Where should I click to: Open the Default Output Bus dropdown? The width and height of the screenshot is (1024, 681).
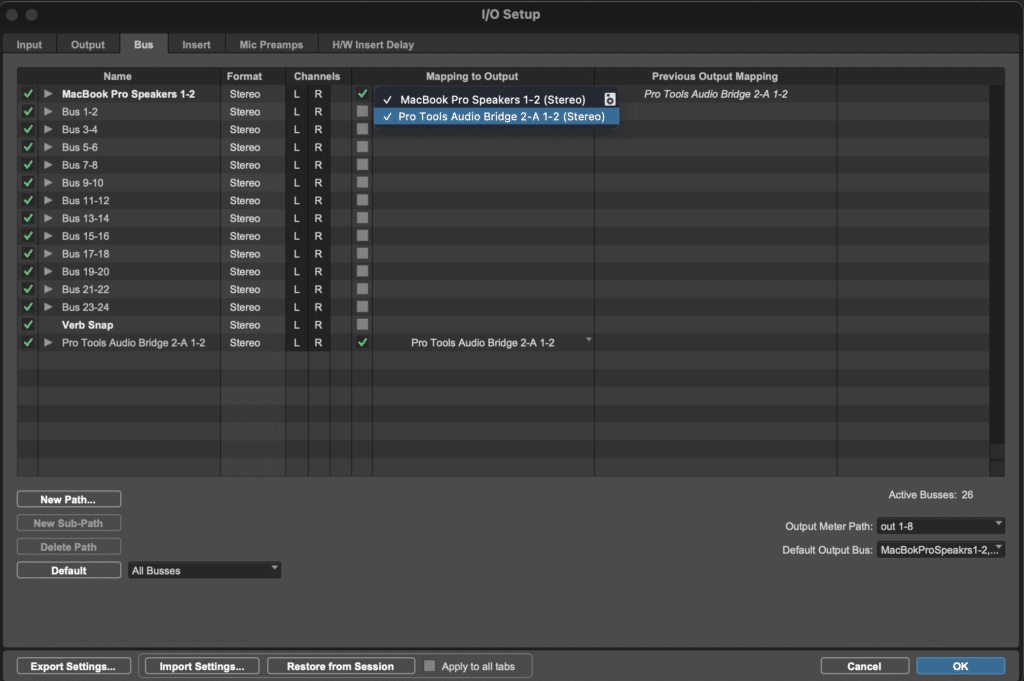point(940,550)
